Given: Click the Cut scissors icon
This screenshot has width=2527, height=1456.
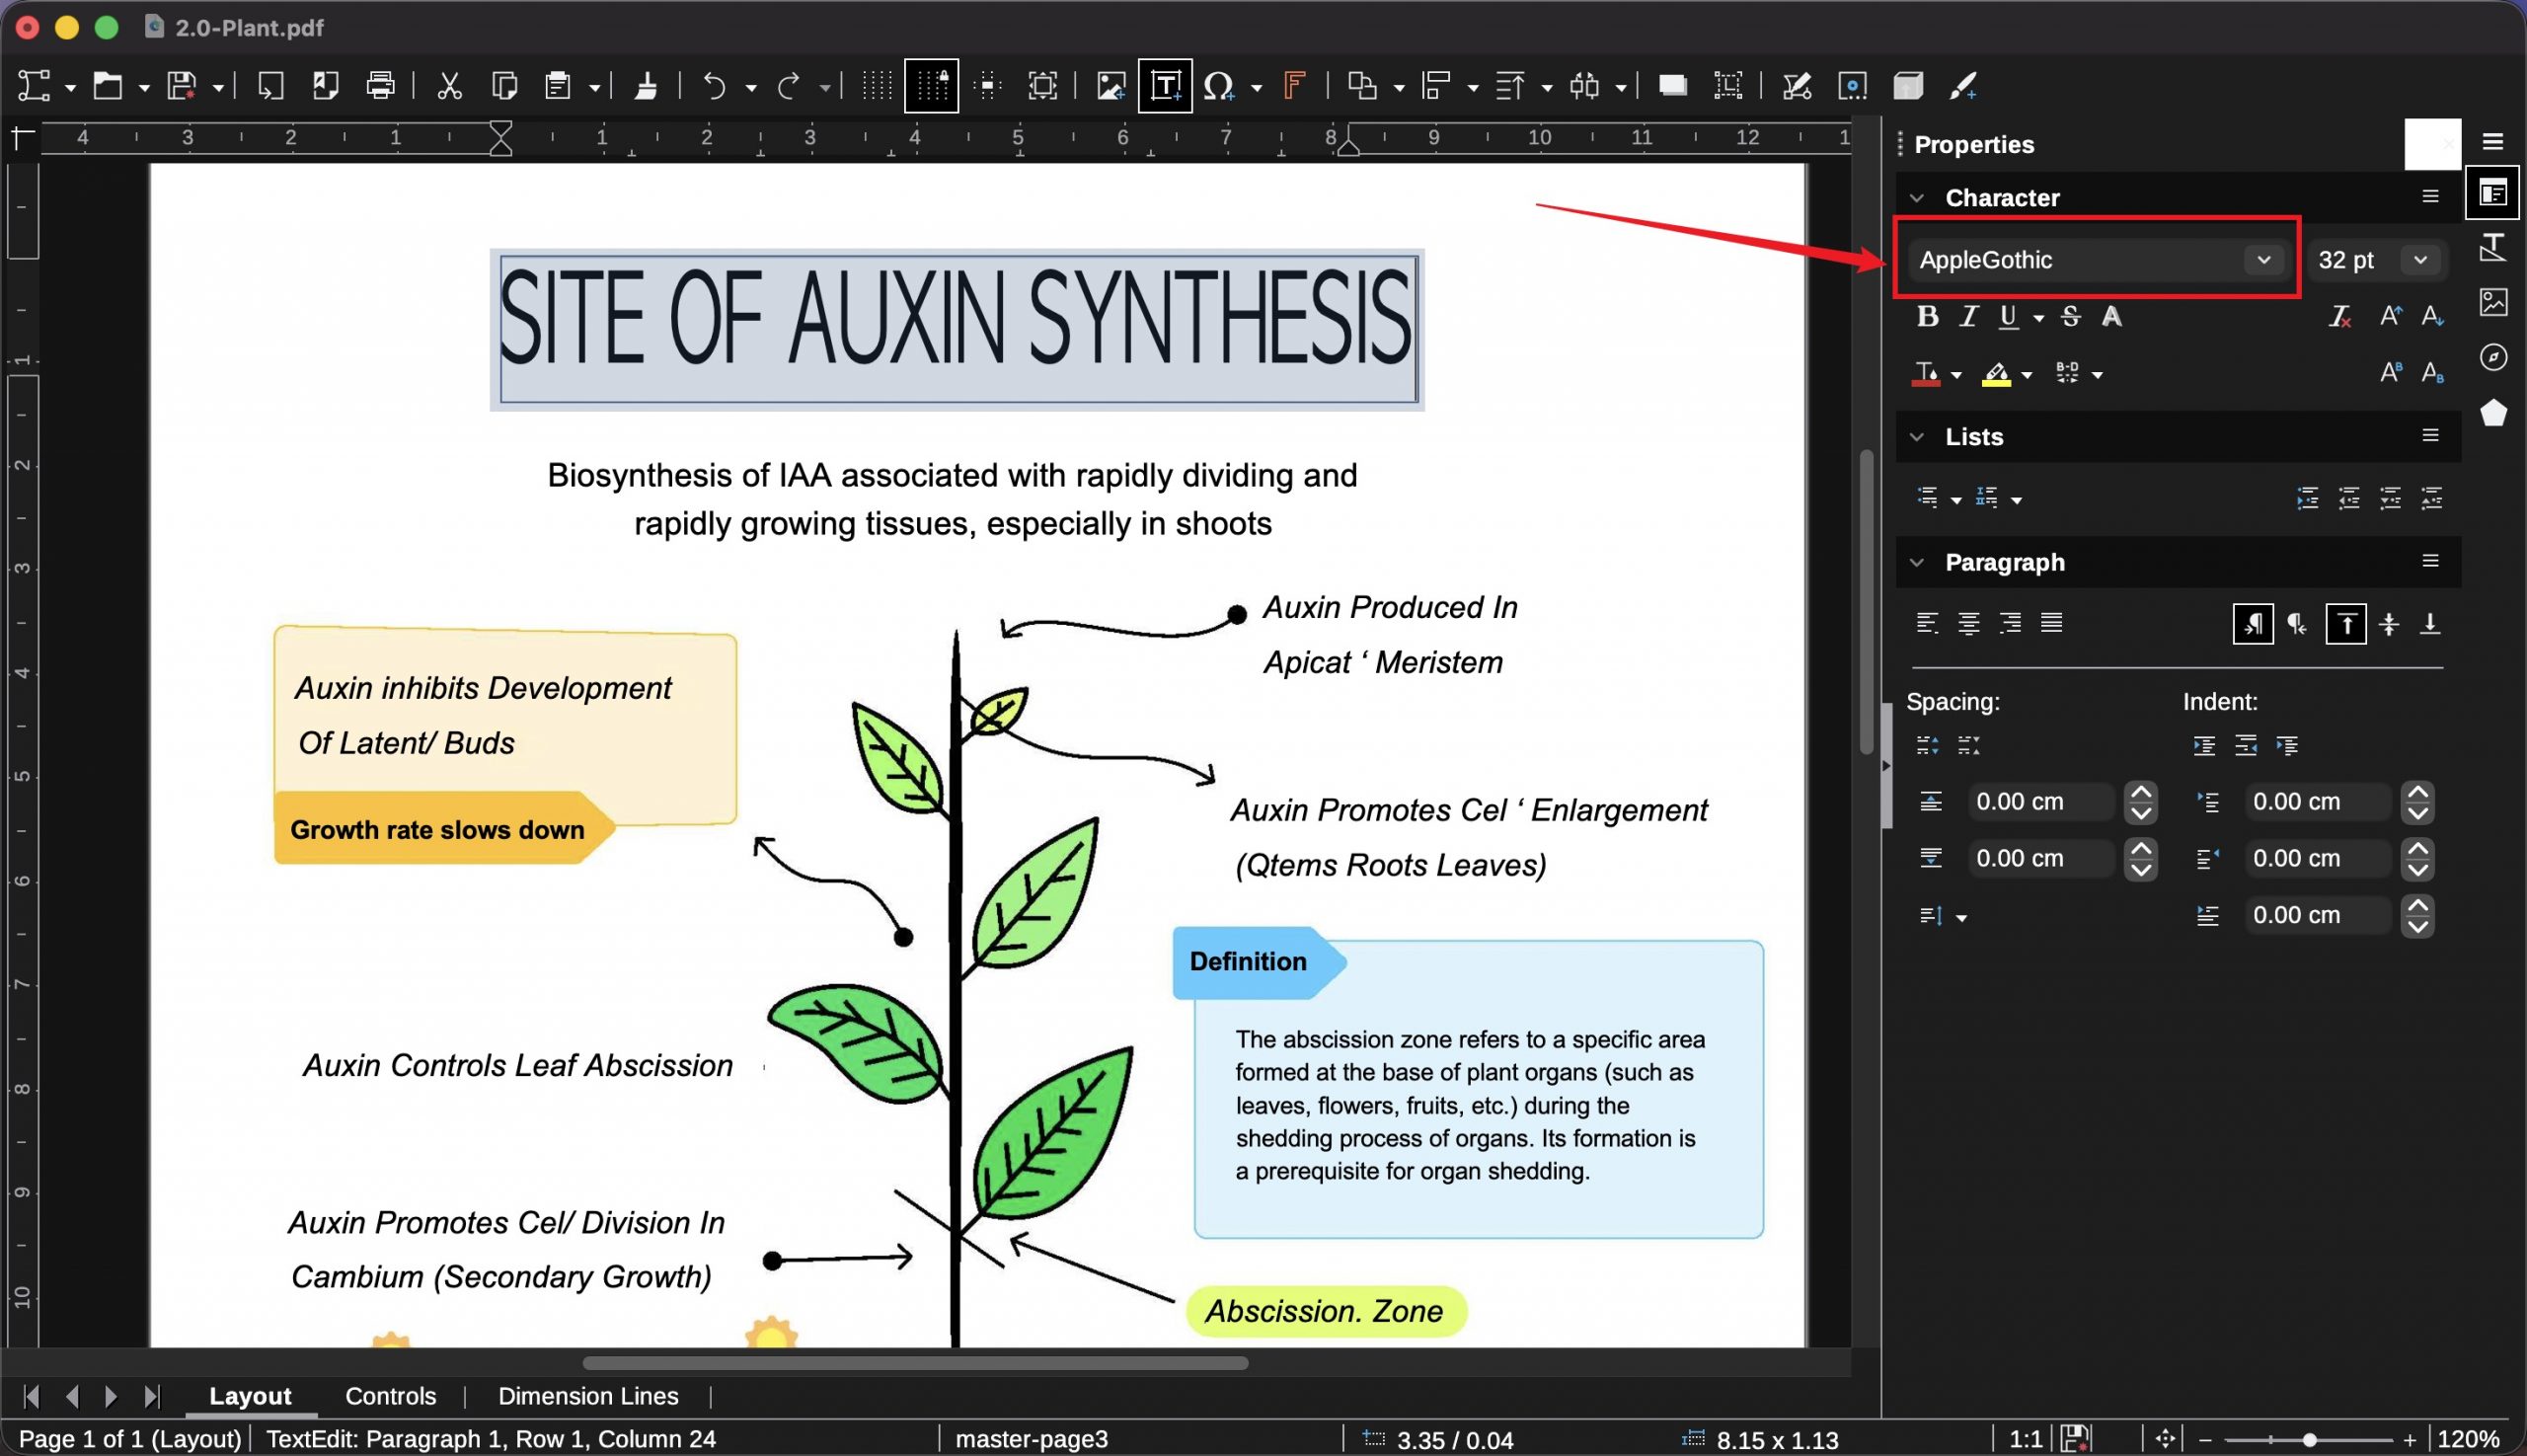Looking at the screenshot, I should point(450,86).
